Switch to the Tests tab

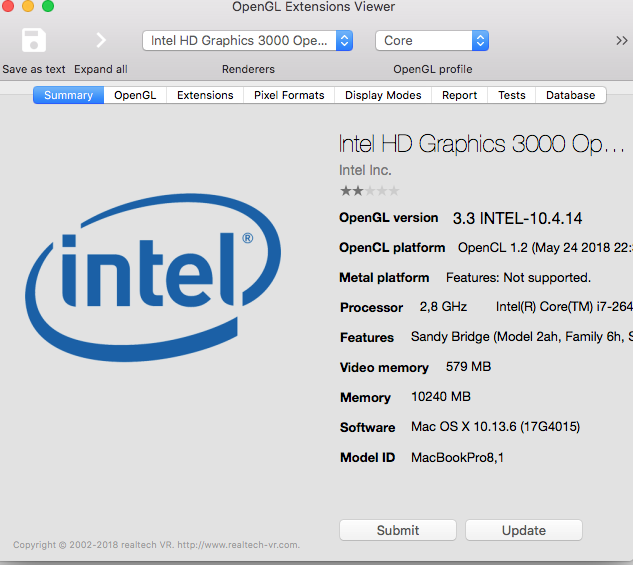(511, 95)
